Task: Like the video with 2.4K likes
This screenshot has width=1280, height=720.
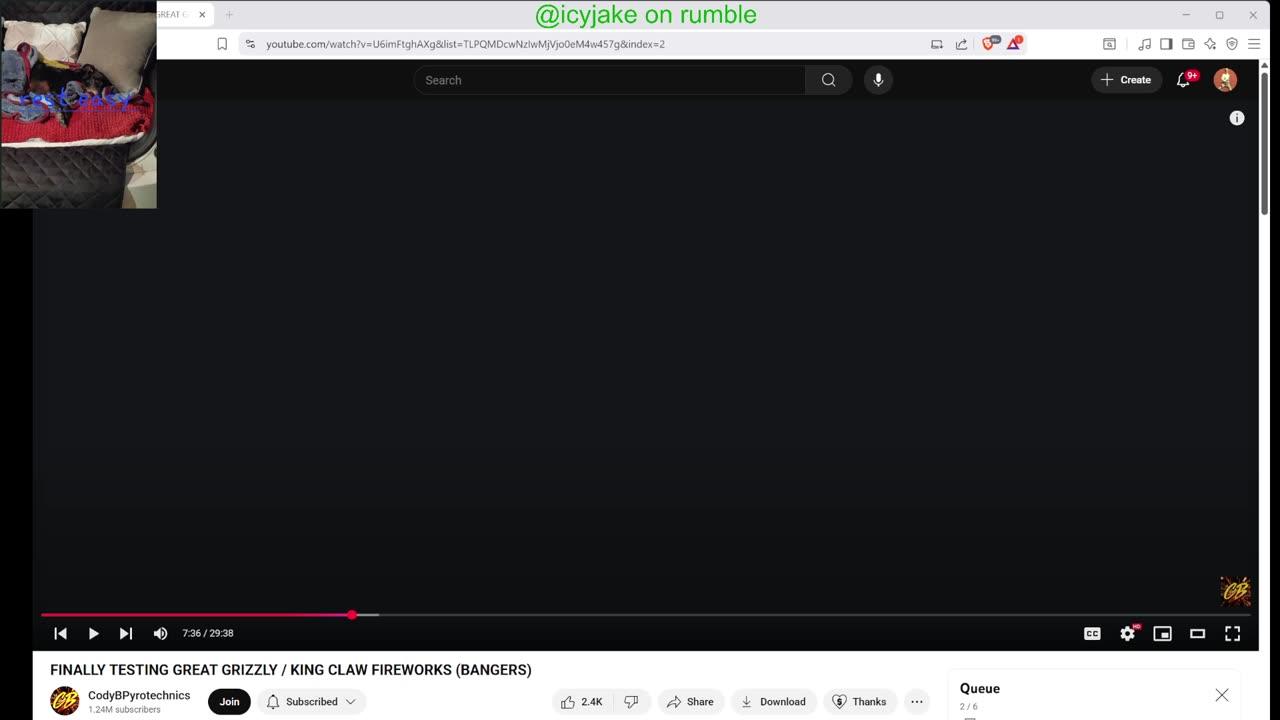Action: pos(583,701)
